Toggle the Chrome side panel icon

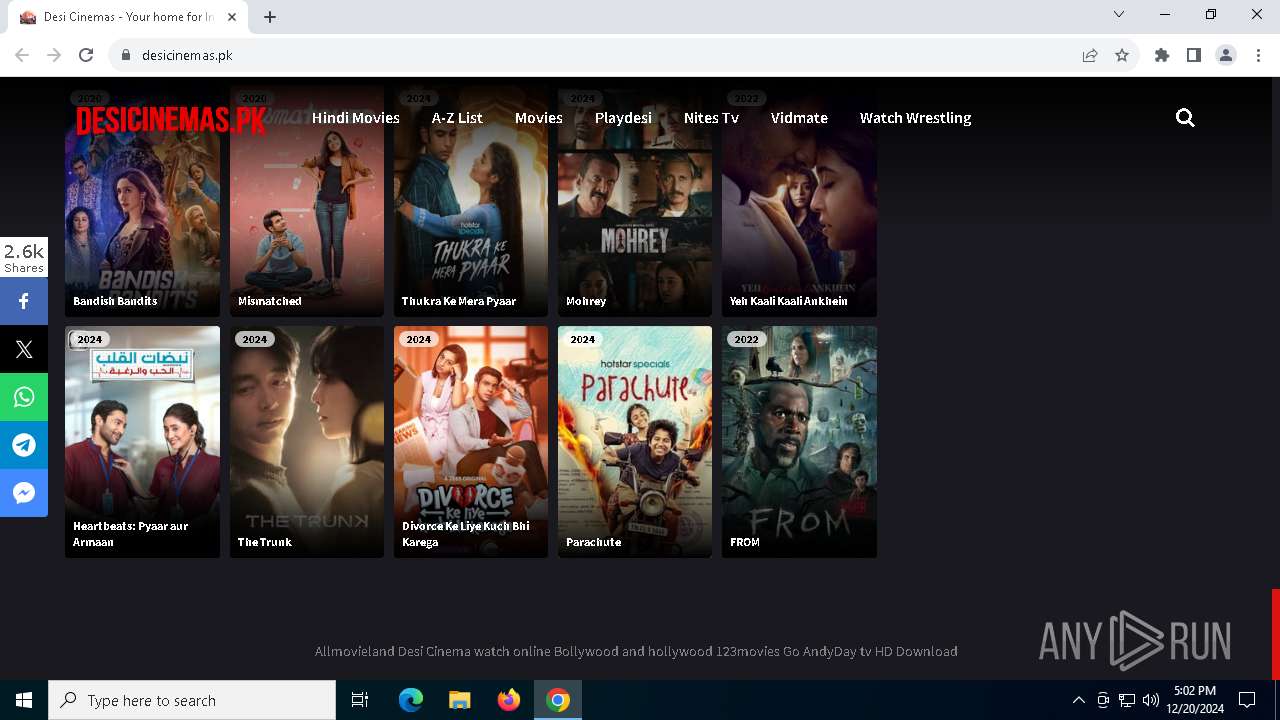pyautogui.click(x=1194, y=55)
